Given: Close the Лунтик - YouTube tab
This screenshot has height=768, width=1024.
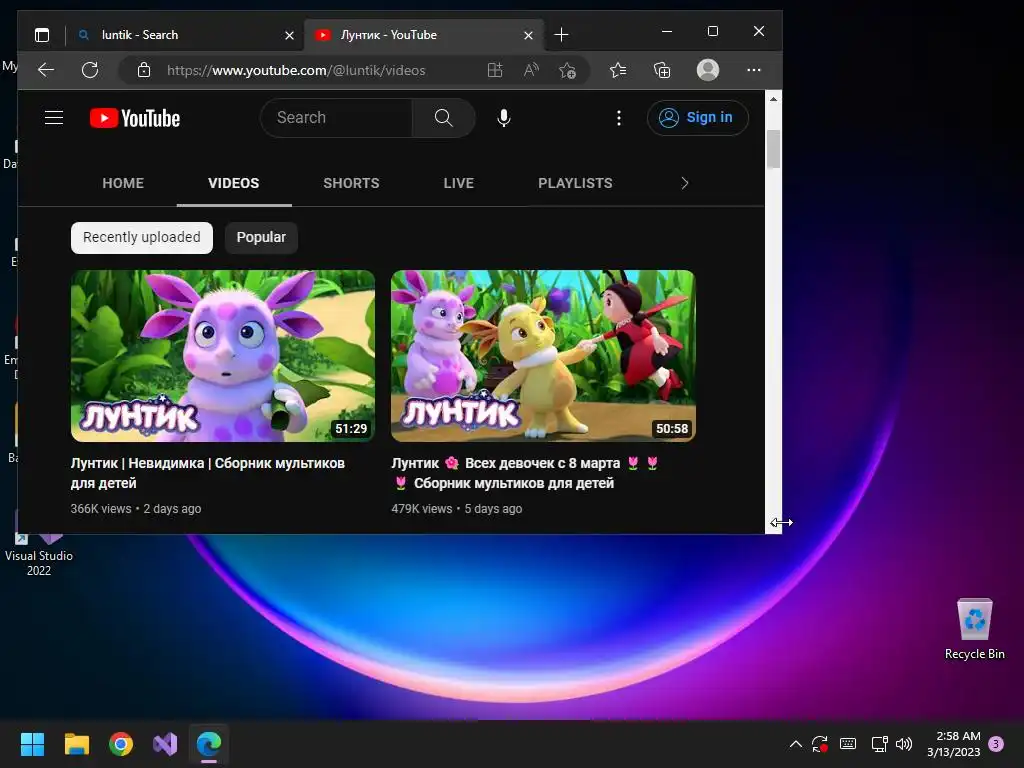Looking at the screenshot, I should click(528, 35).
